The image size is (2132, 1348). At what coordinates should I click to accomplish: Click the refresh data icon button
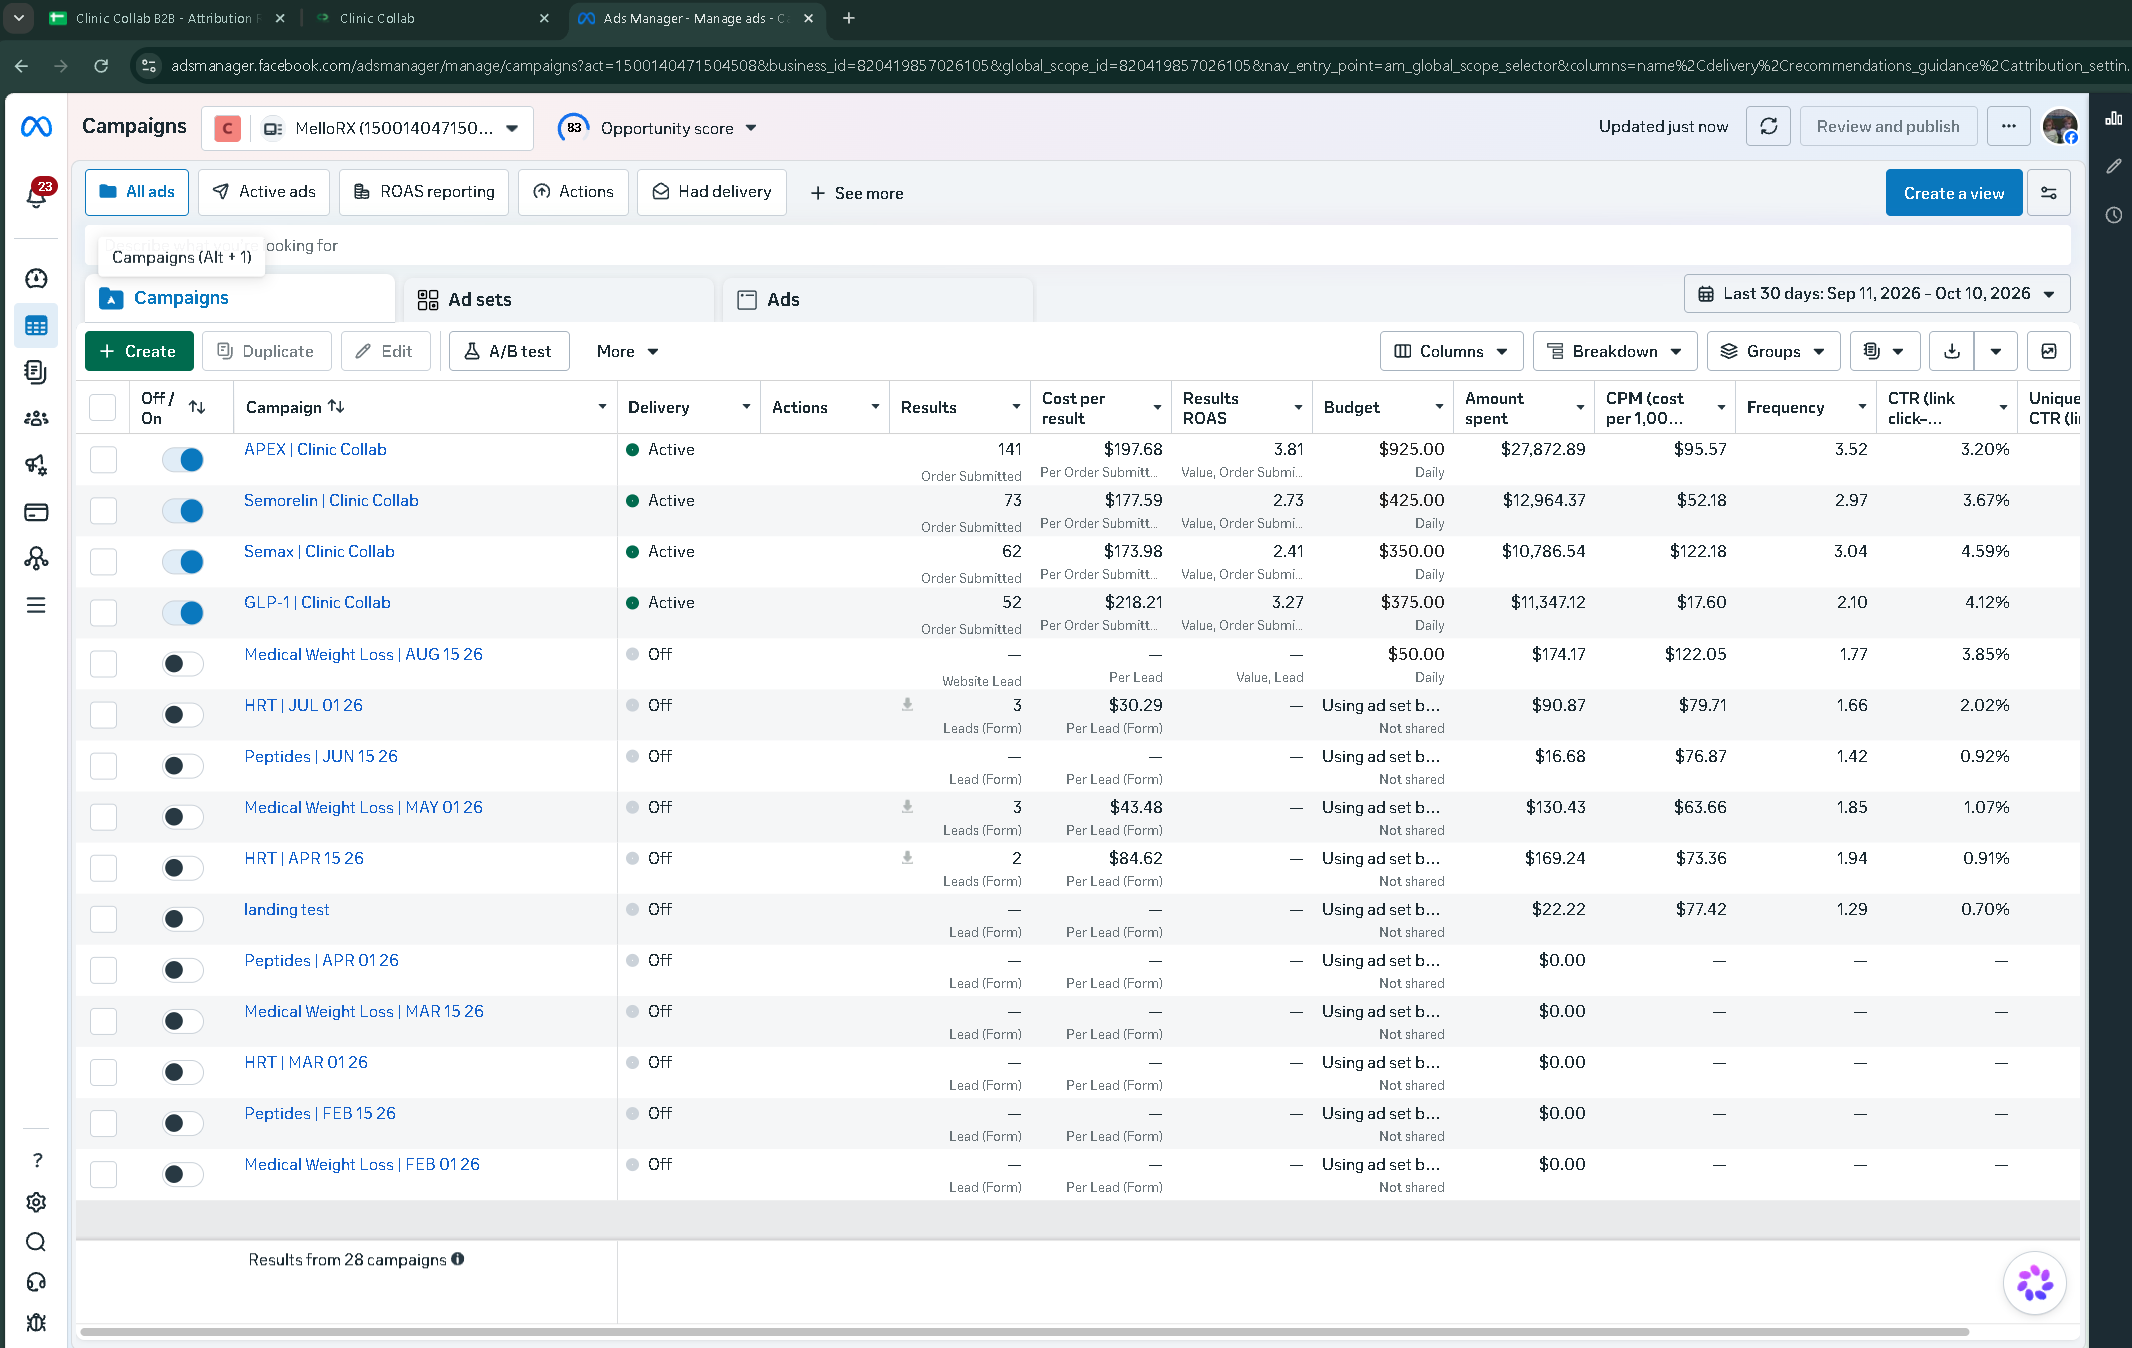pos(1768,127)
